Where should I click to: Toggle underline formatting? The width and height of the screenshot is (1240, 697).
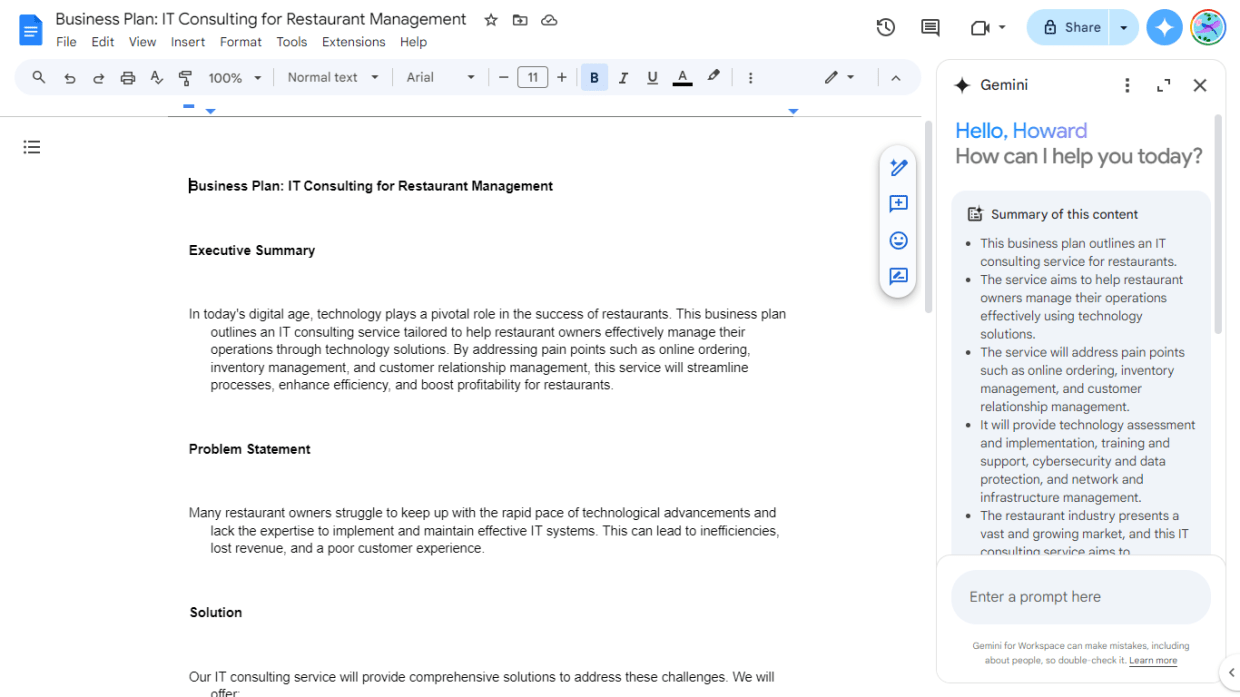[652, 76]
